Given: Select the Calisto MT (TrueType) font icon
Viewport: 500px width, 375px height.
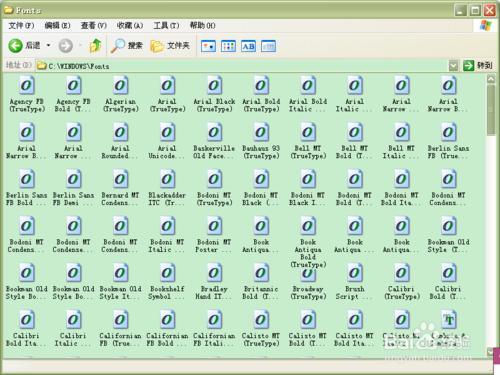Looking at the screenshot, I should [261, 328].
